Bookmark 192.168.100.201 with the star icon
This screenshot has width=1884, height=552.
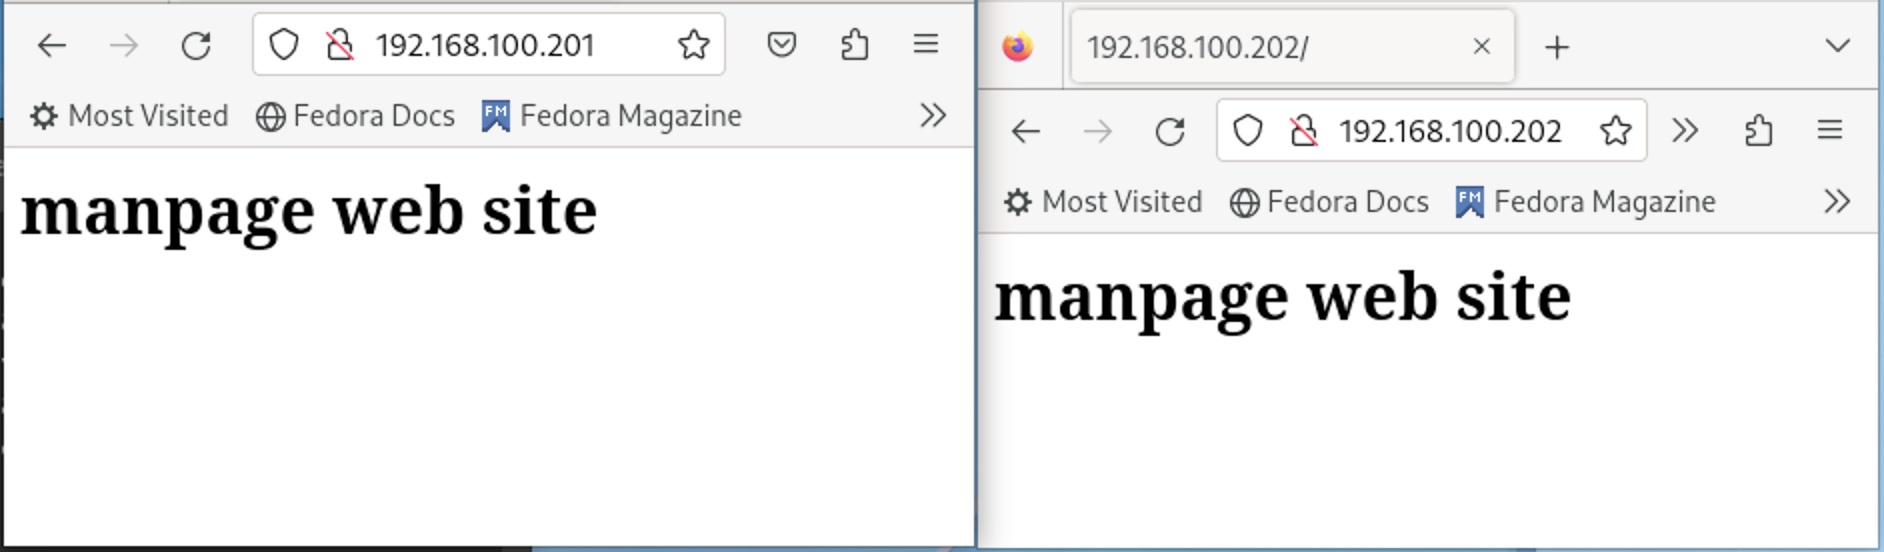pyautogui.click(x=693, y=45)
